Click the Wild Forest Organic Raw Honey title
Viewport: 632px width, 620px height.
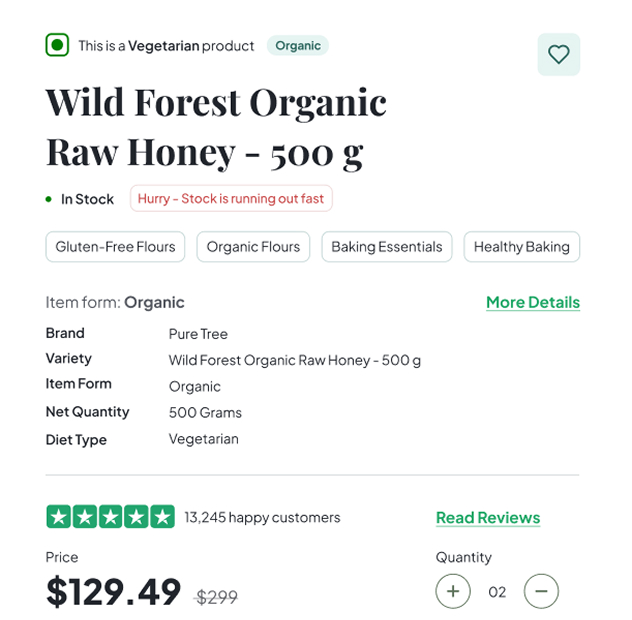[x=216, y=128]
